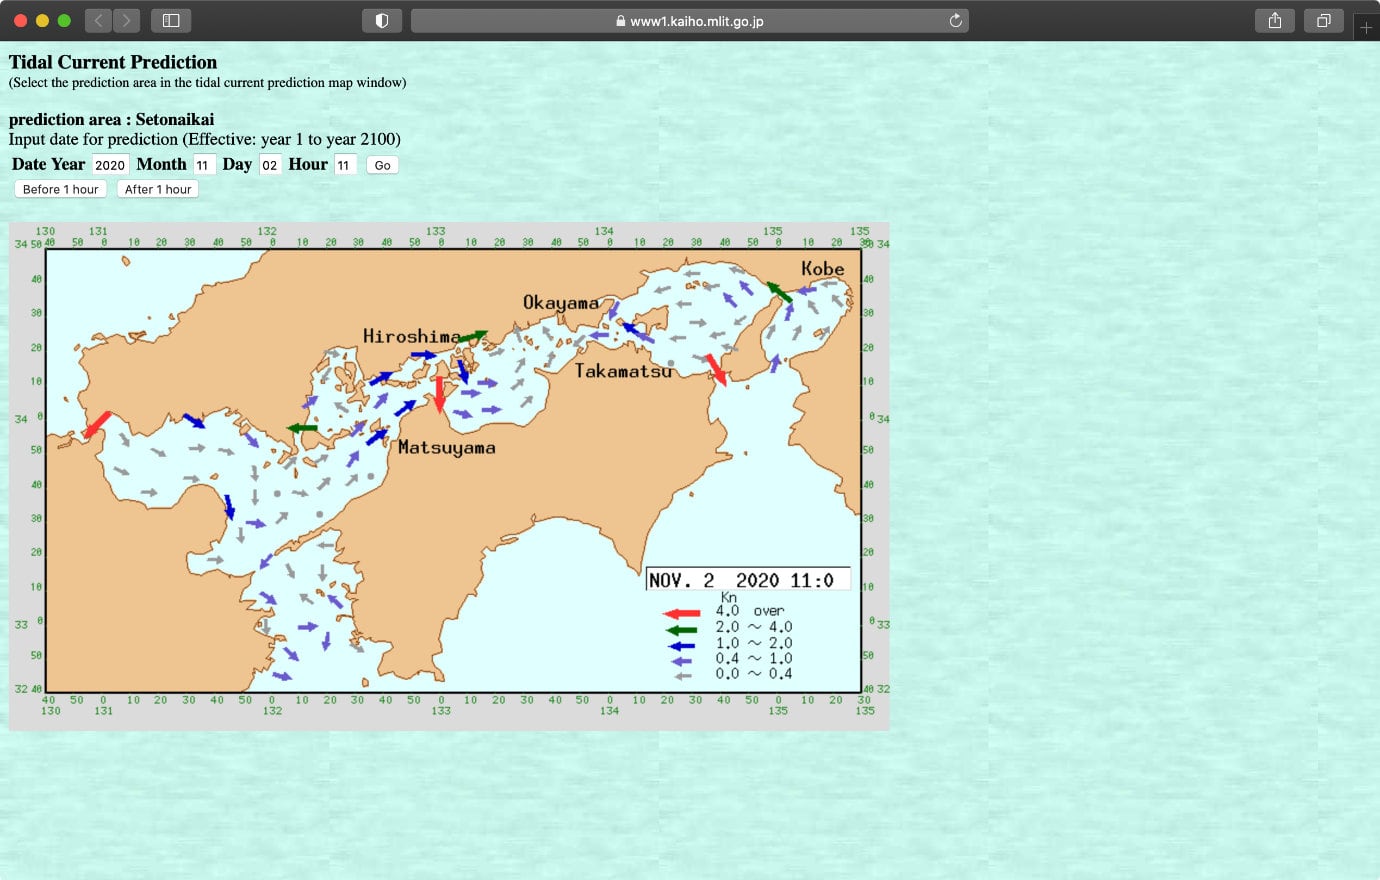The height and width of the screenshot is (880, 1380).
Task: Click the Safari back navigation arrow
Action: click(98, 20)
